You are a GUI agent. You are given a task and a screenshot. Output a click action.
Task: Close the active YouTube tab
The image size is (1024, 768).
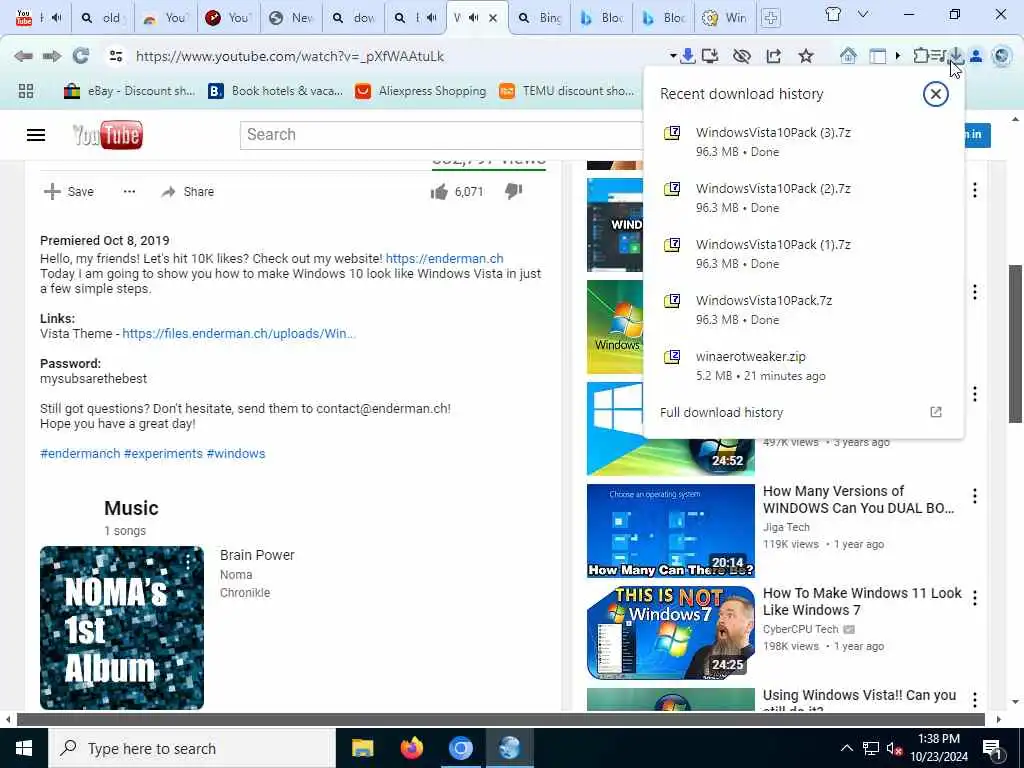(493, 18)
